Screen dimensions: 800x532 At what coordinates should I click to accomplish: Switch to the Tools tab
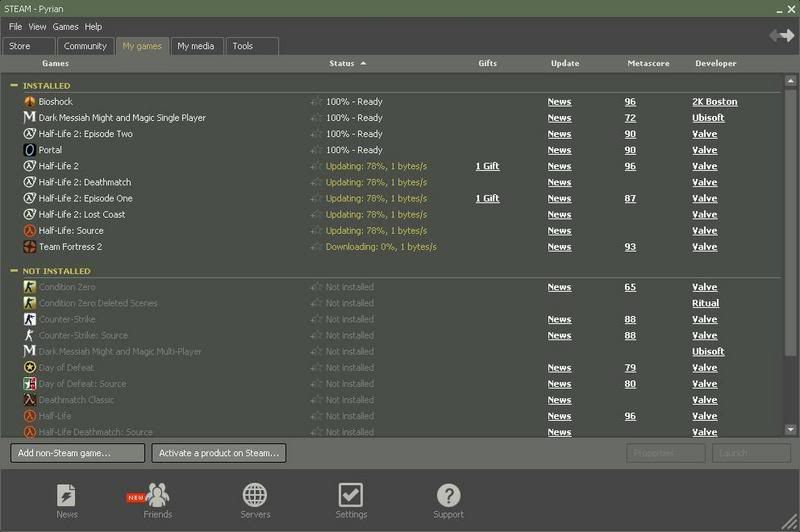[252, 46]
